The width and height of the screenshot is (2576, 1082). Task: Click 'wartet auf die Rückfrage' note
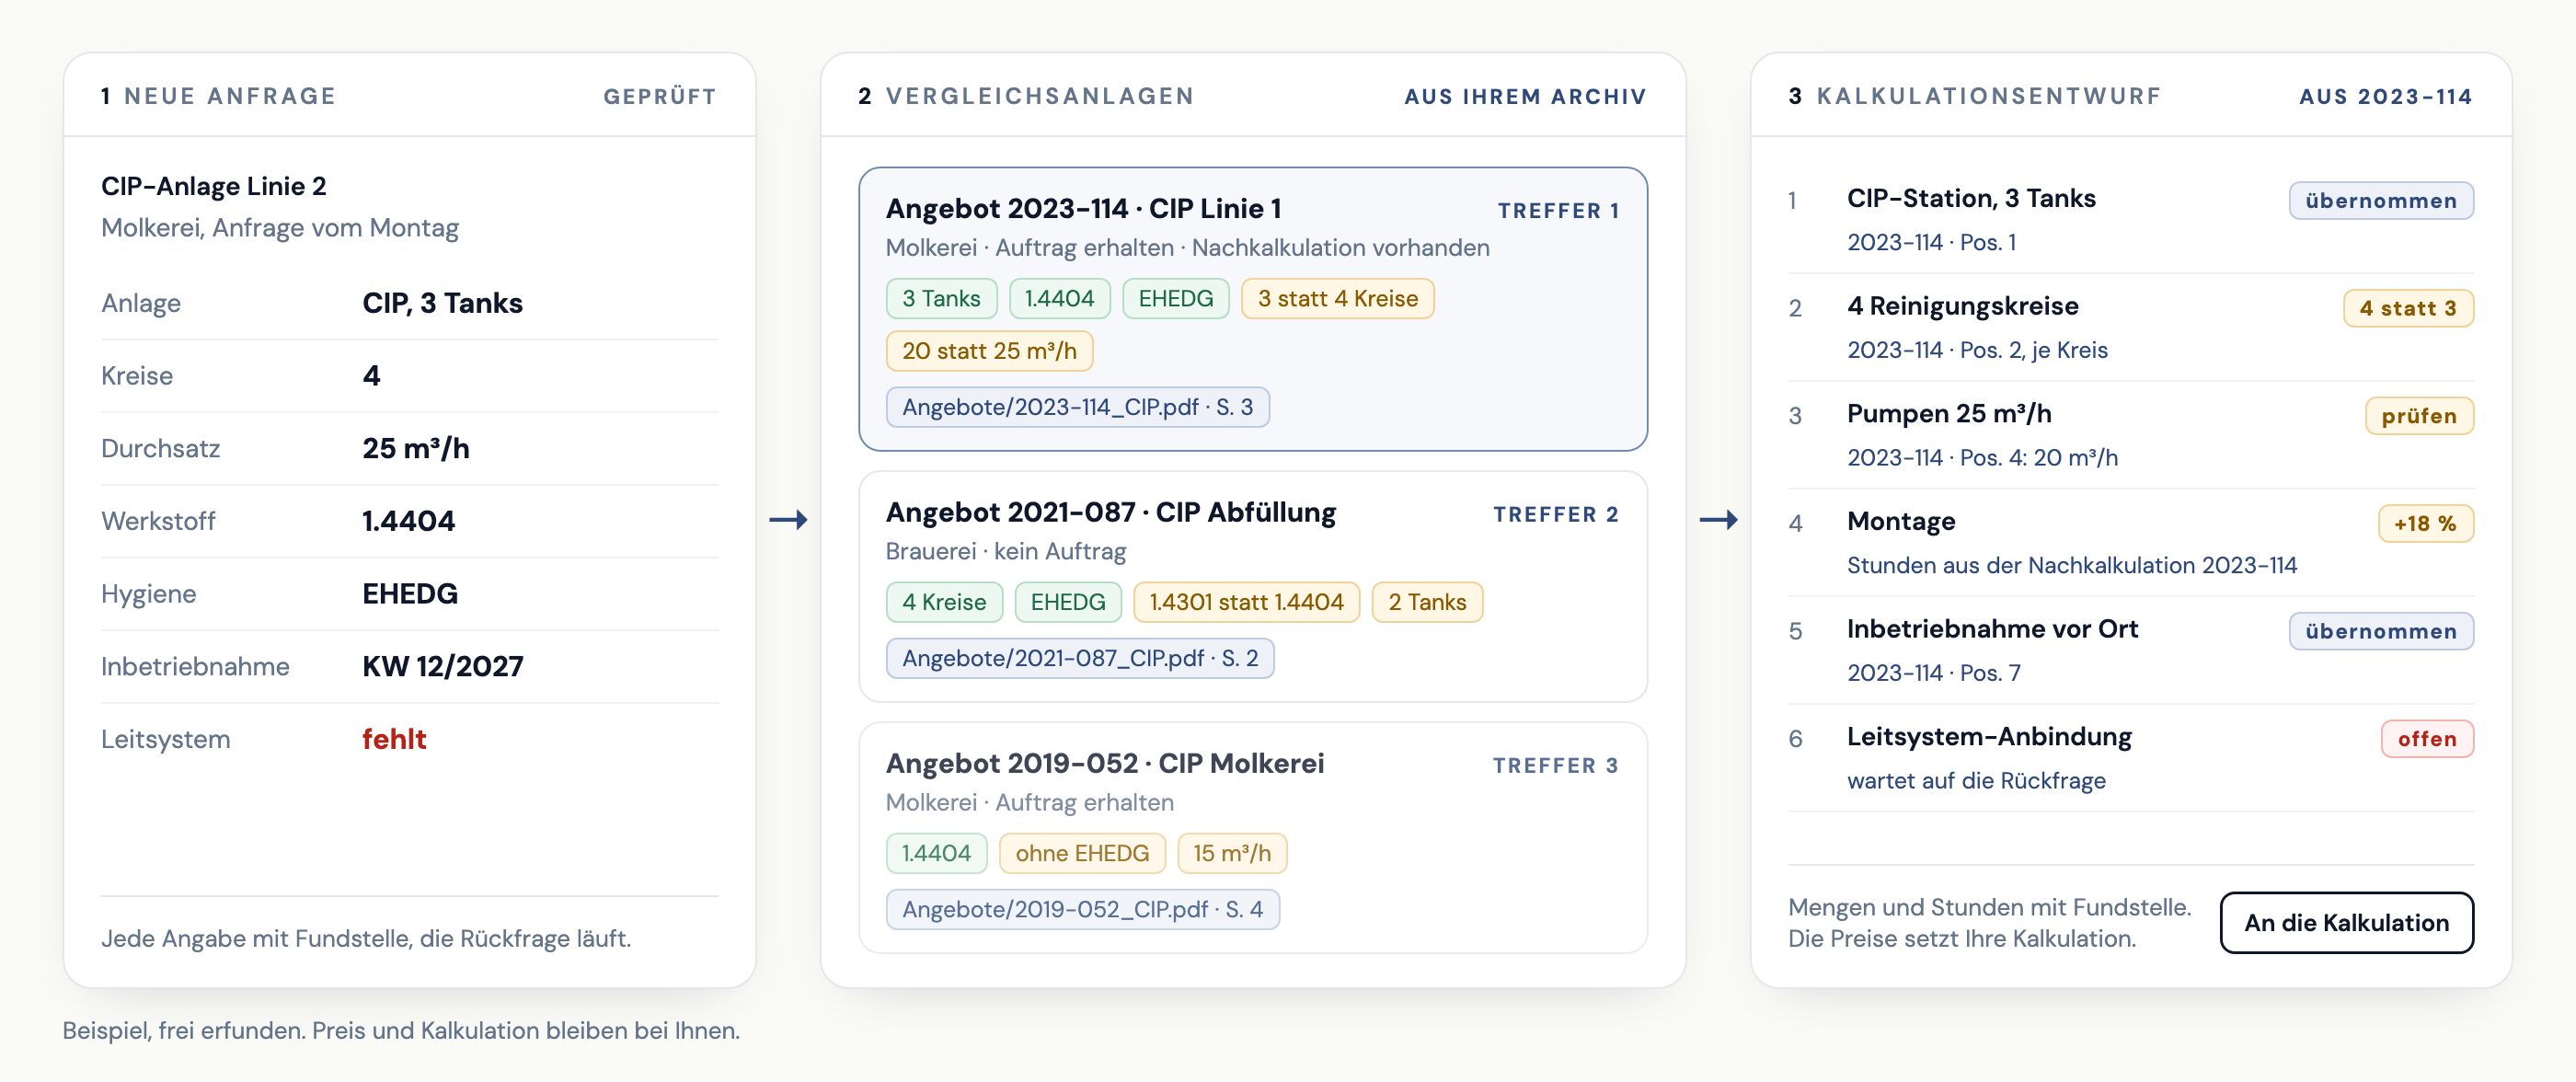click(x=1976, y=780)
